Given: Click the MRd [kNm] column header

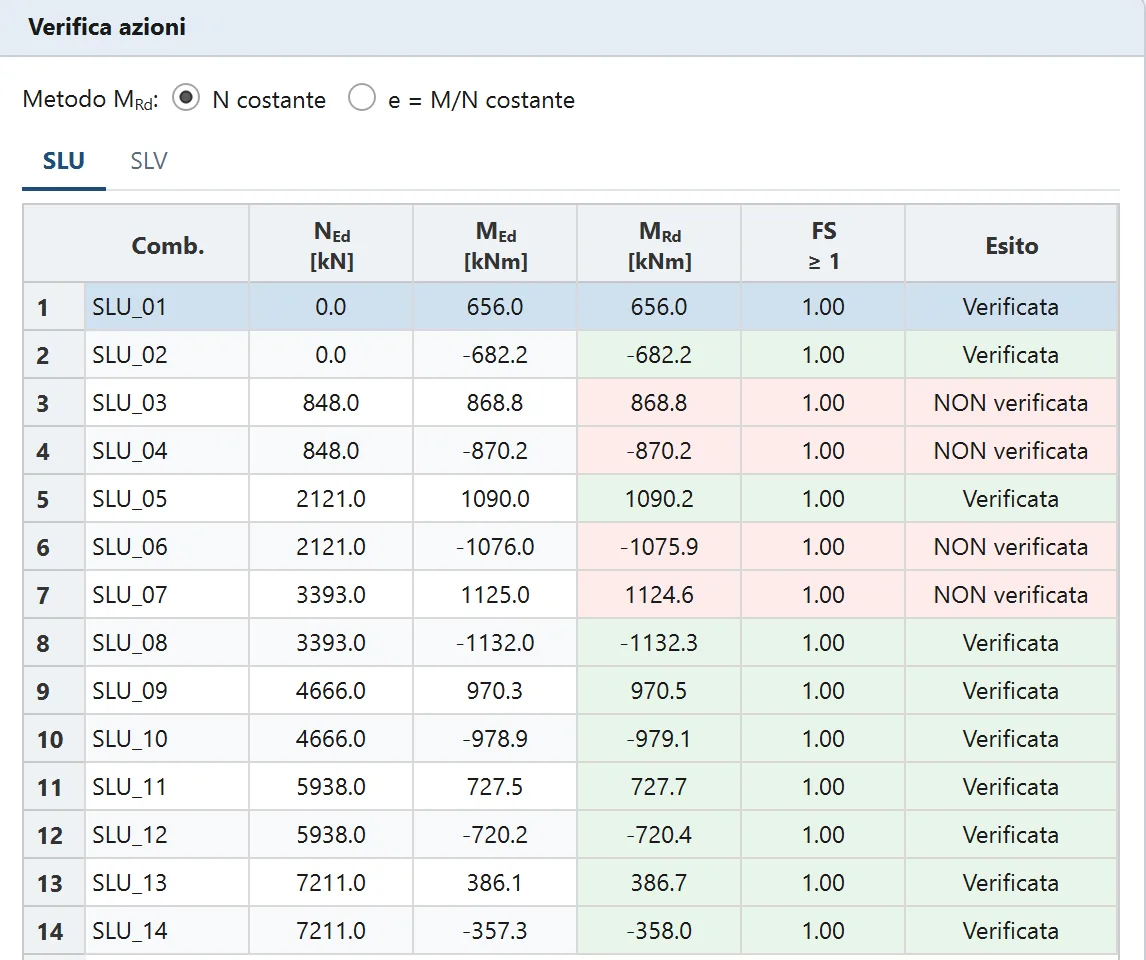Looking at the screenshot, I should [x=659, y=245].
